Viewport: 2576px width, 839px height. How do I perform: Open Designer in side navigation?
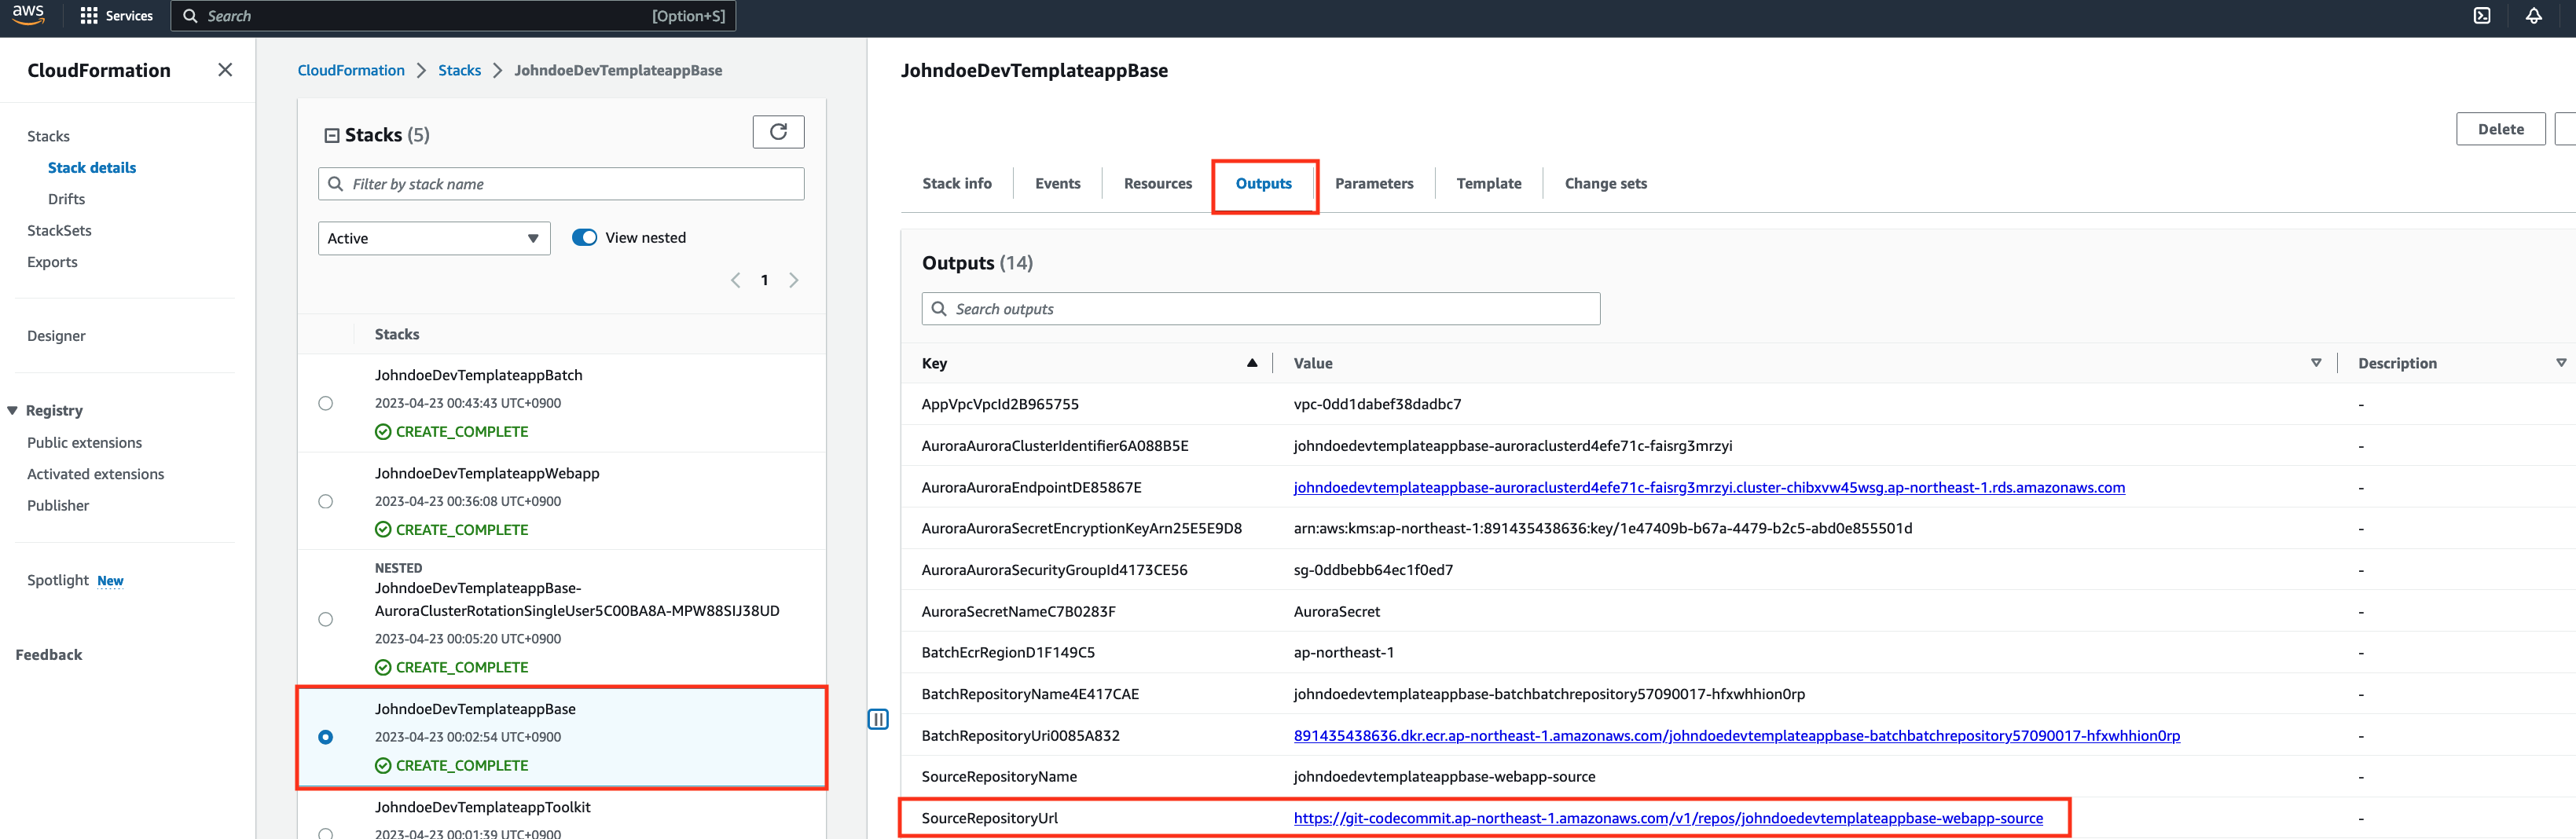(56, 336)
